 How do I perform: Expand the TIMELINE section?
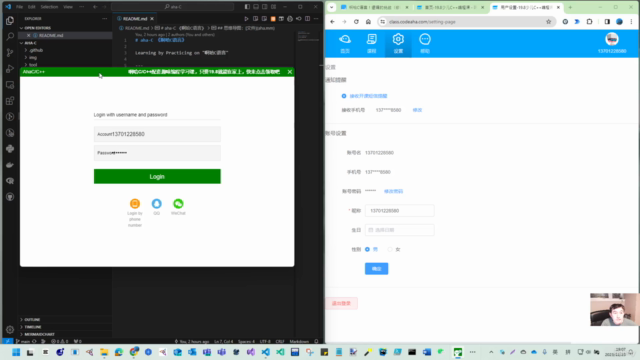pos(33,327)
